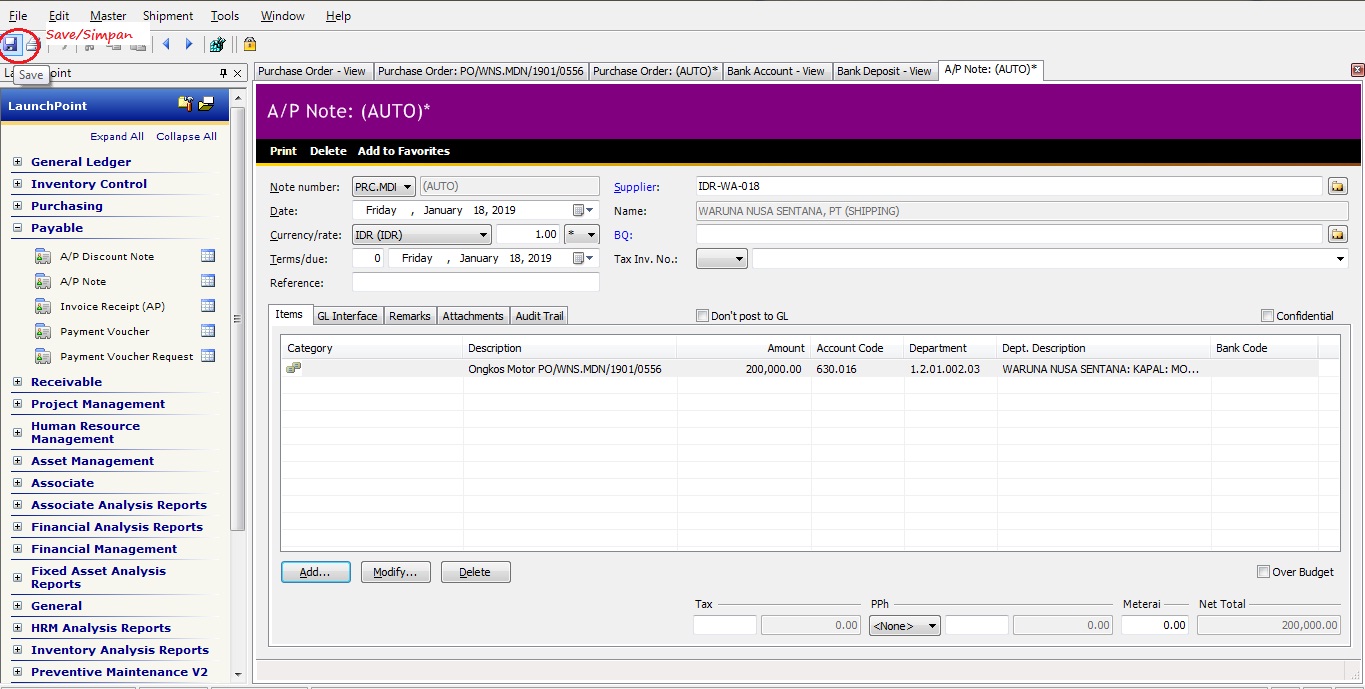The image size is (1365, 689).
Task: Open list view icon beside Payment Voucher
Action: pos(208,331)
